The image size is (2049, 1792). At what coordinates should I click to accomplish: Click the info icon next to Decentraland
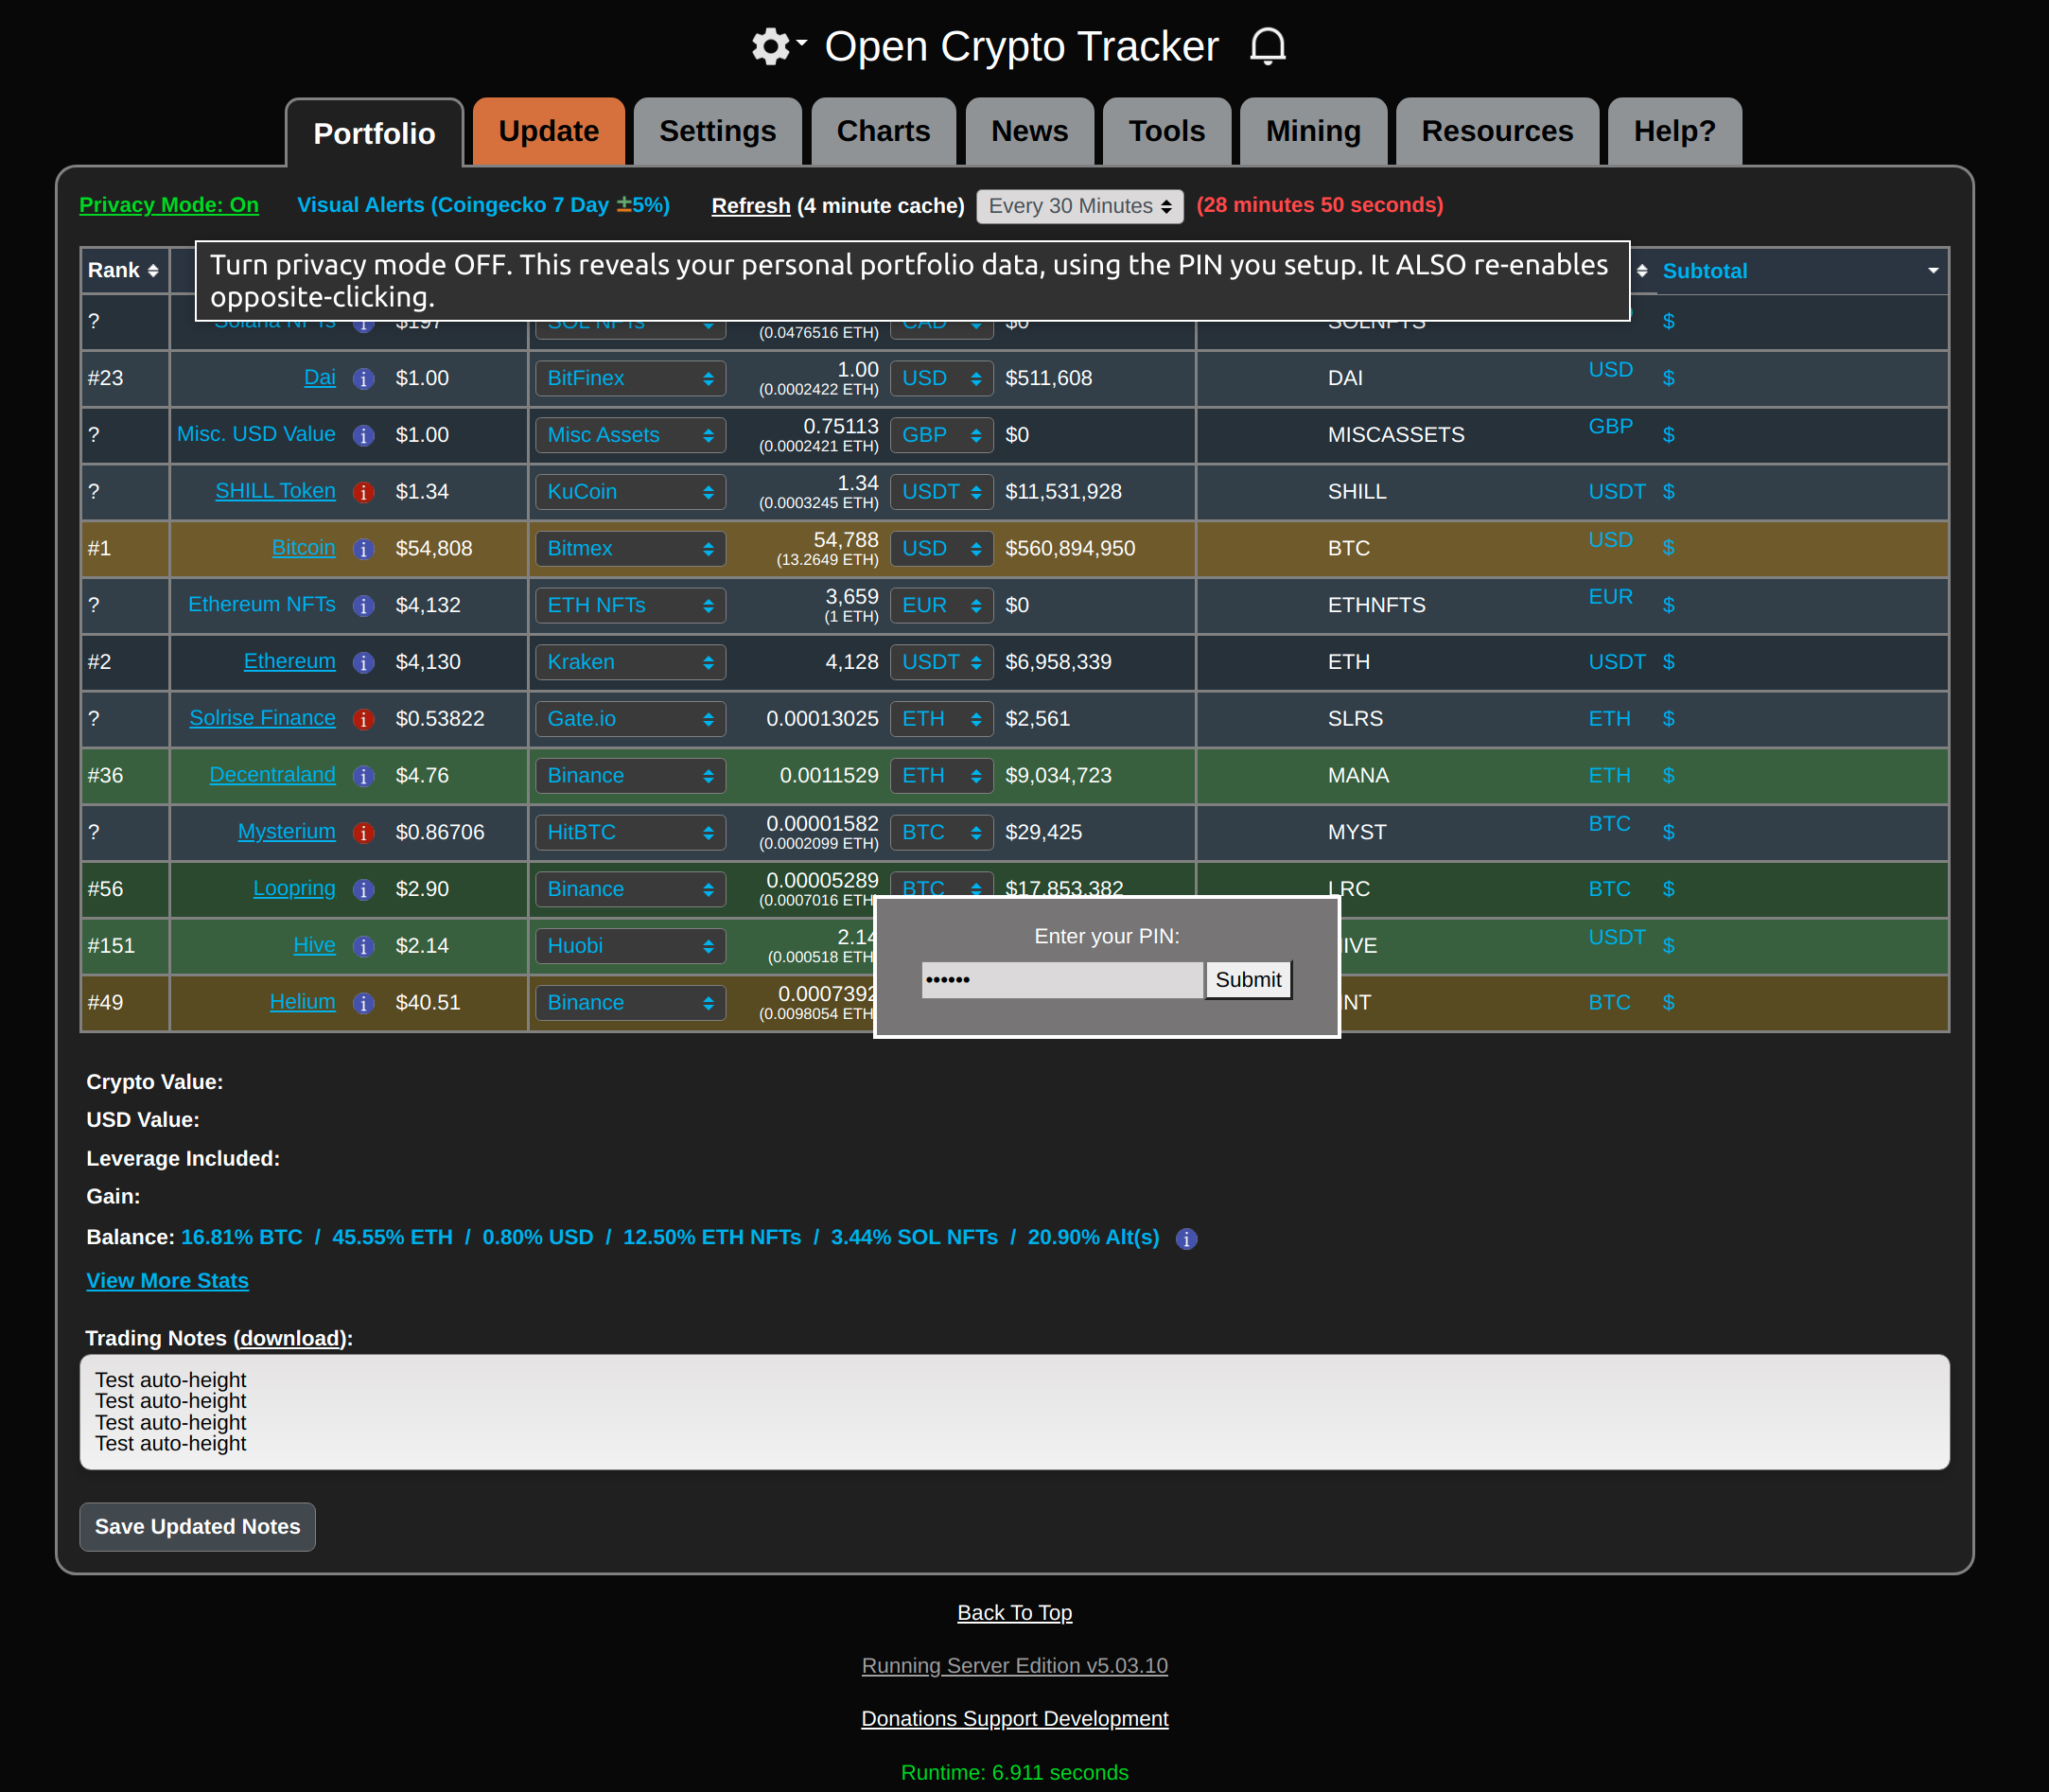(364, 776)
